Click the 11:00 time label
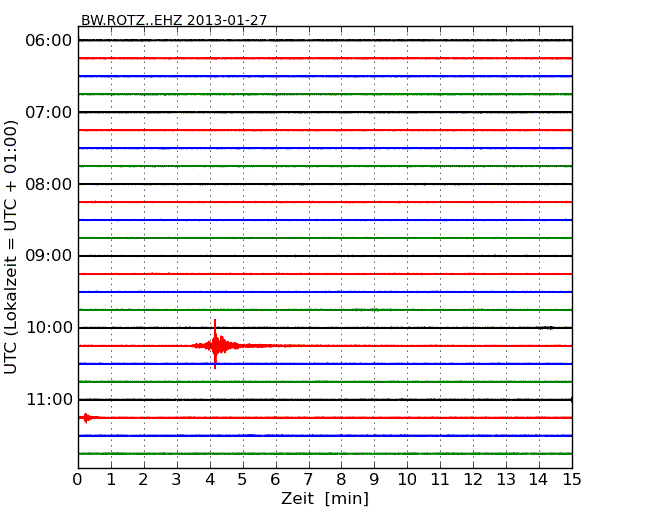 pyautogui.click(x=49, y=399)
